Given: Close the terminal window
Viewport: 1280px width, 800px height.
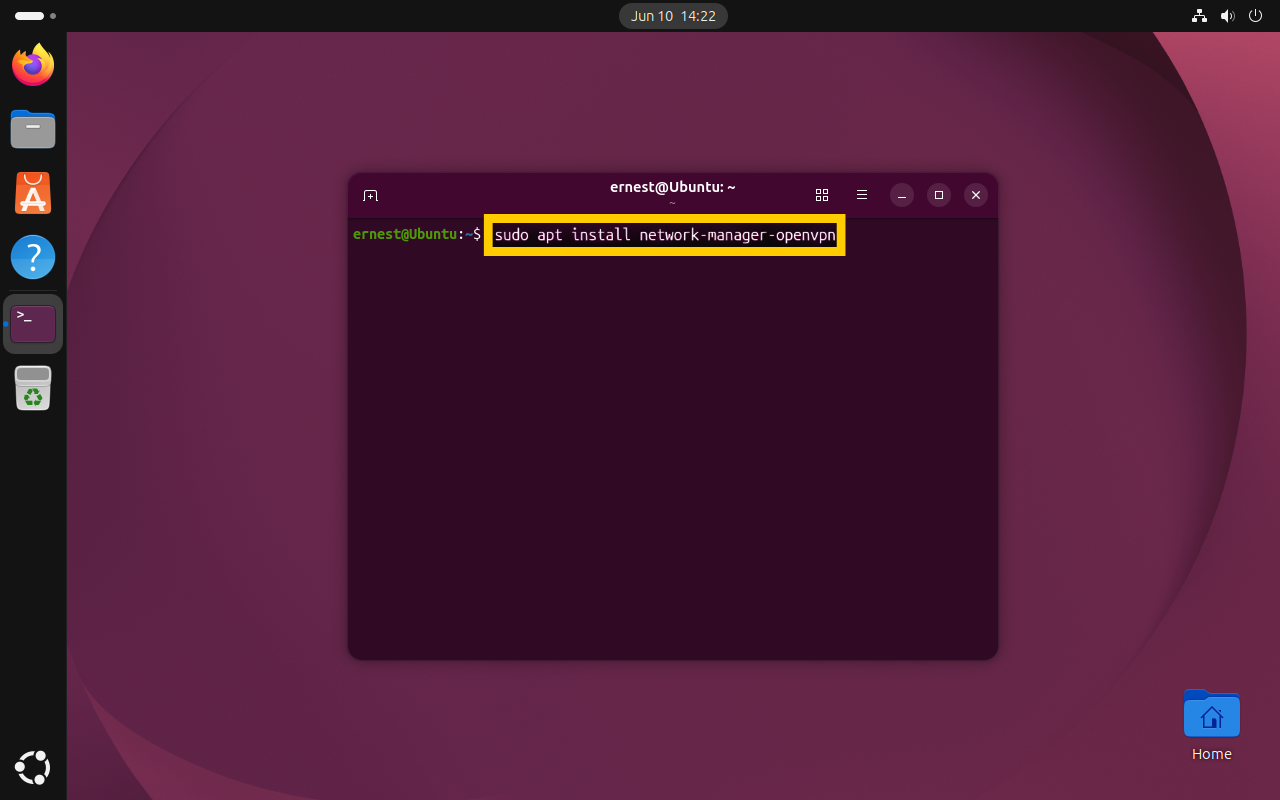Looking at the screenshot, I should point(976,195).
